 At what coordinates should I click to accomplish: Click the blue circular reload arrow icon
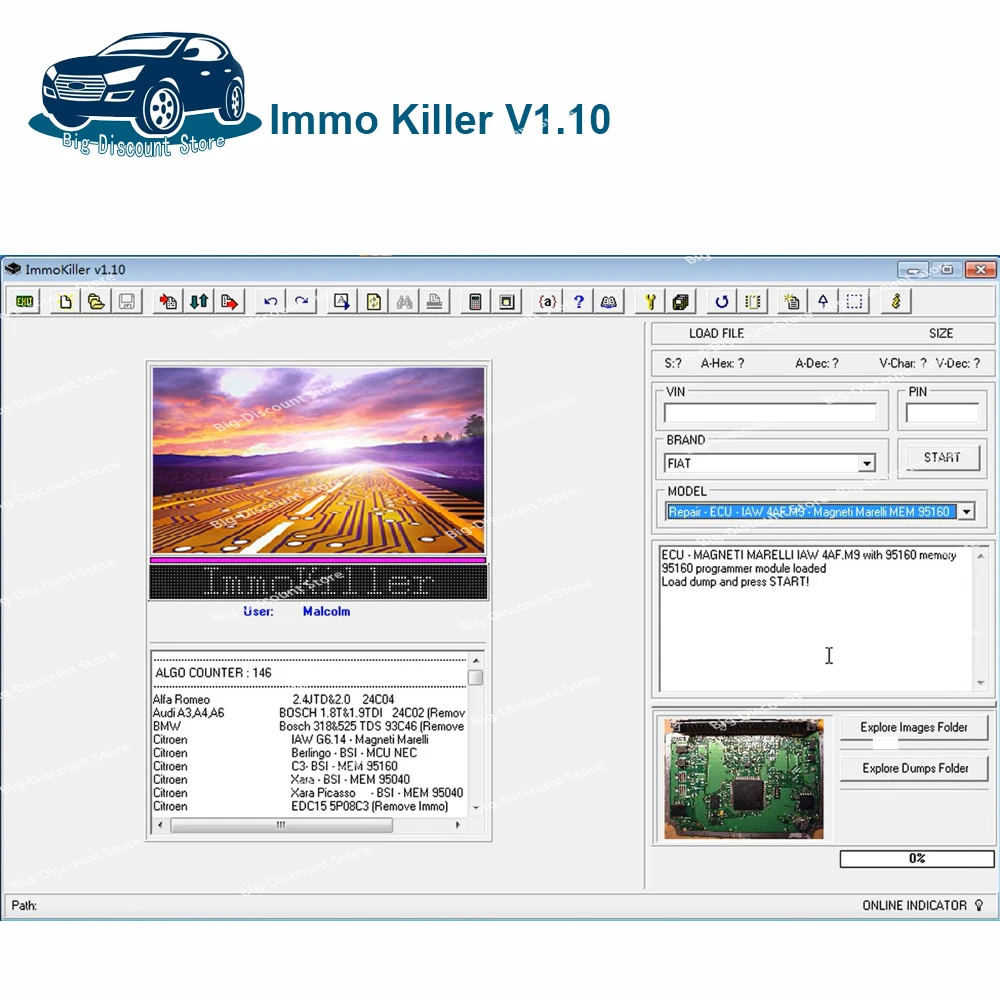tap(722, 301)
